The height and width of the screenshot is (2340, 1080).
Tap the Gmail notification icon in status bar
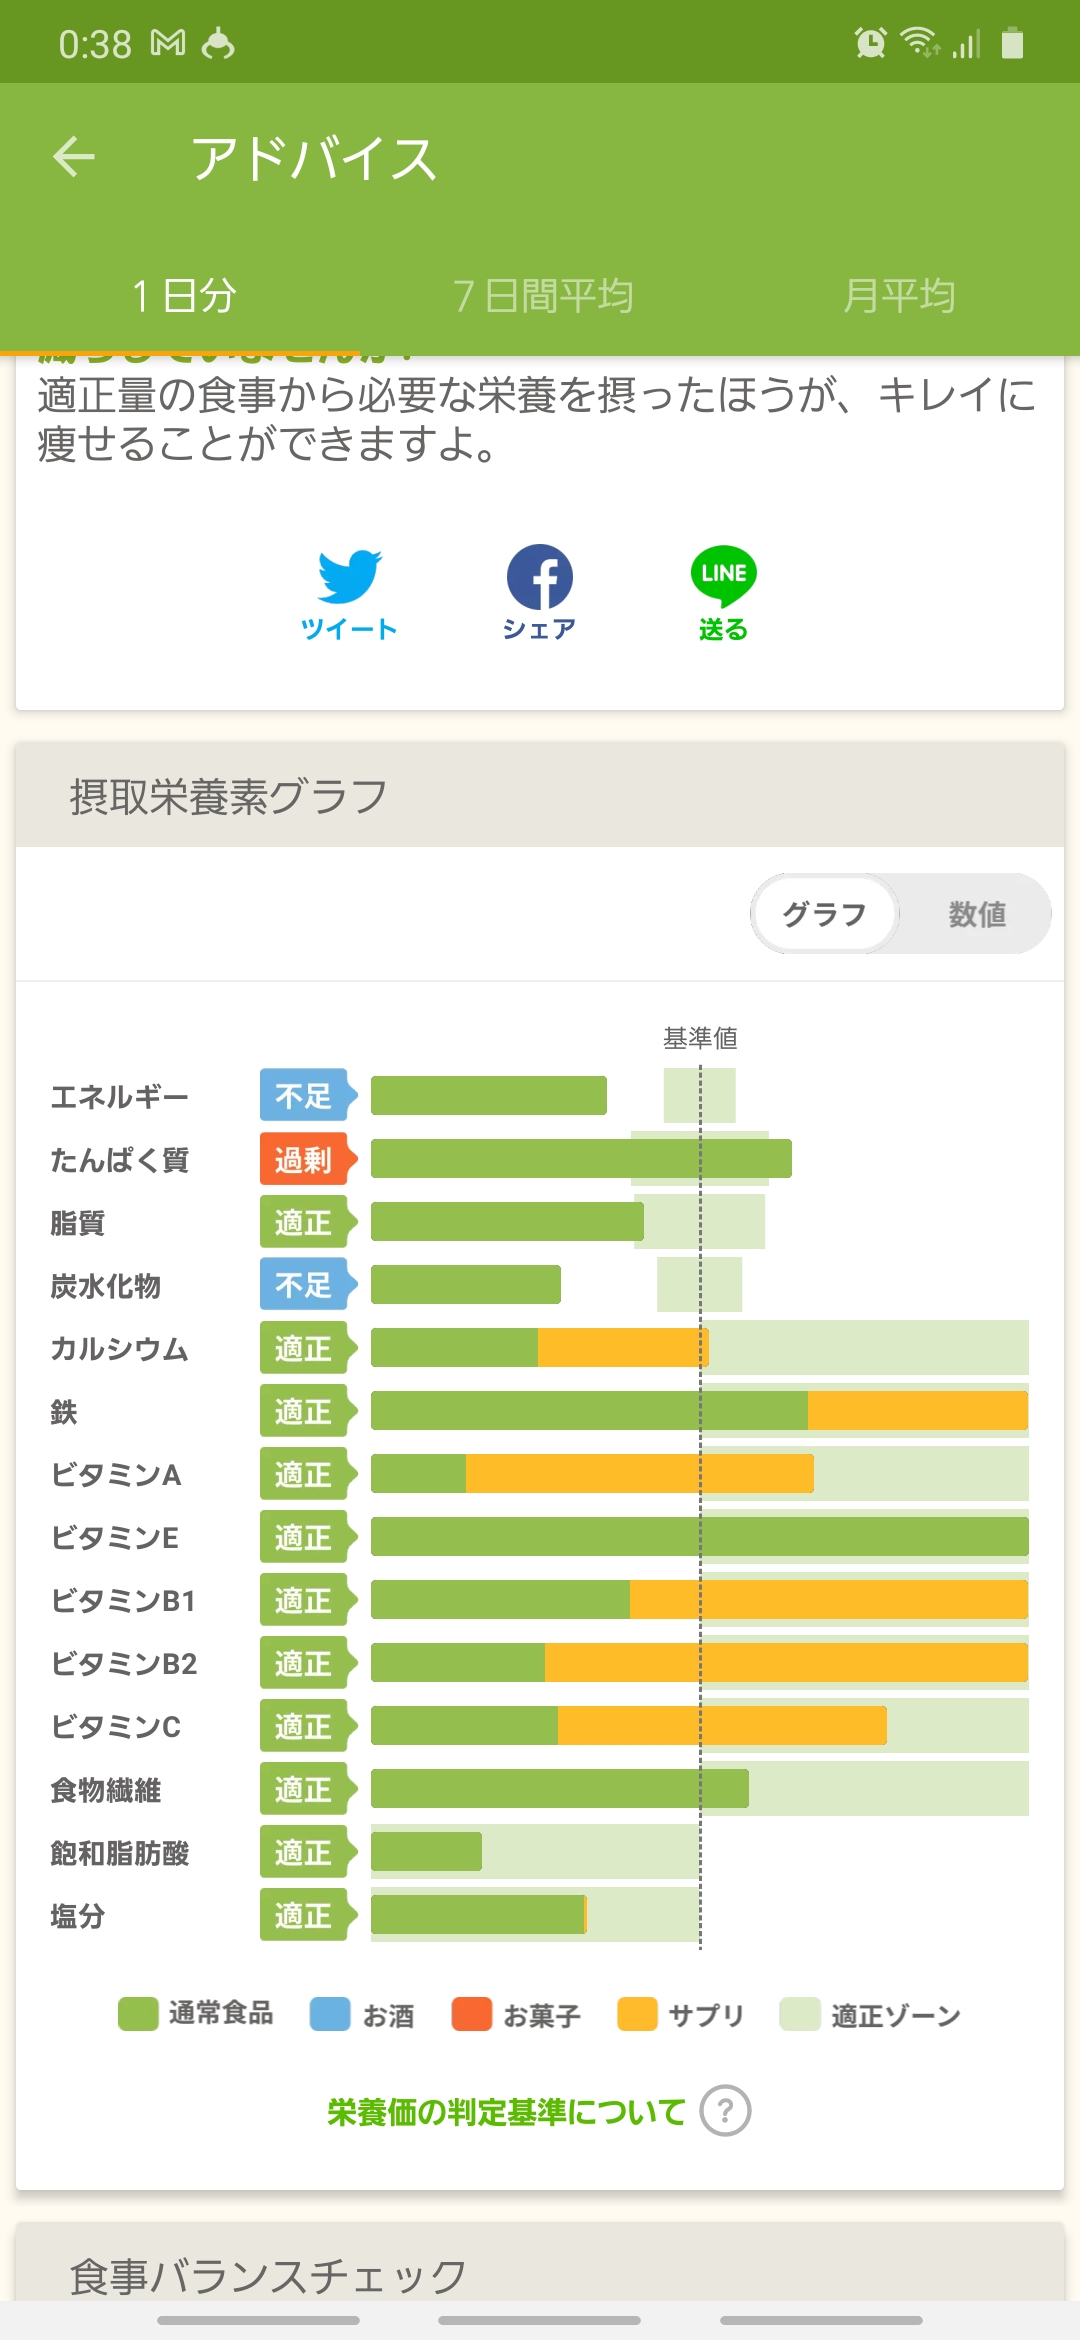coord(168,43)
